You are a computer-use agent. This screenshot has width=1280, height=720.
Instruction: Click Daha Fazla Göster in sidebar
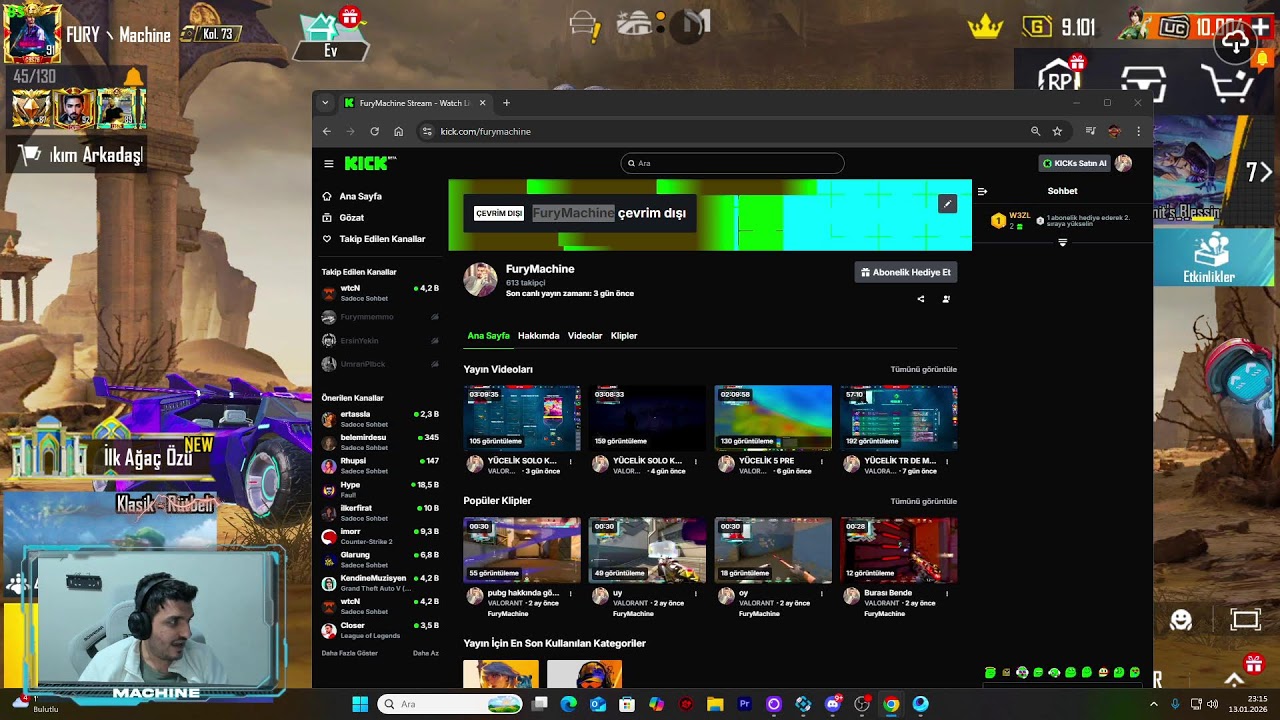point(349,653)
